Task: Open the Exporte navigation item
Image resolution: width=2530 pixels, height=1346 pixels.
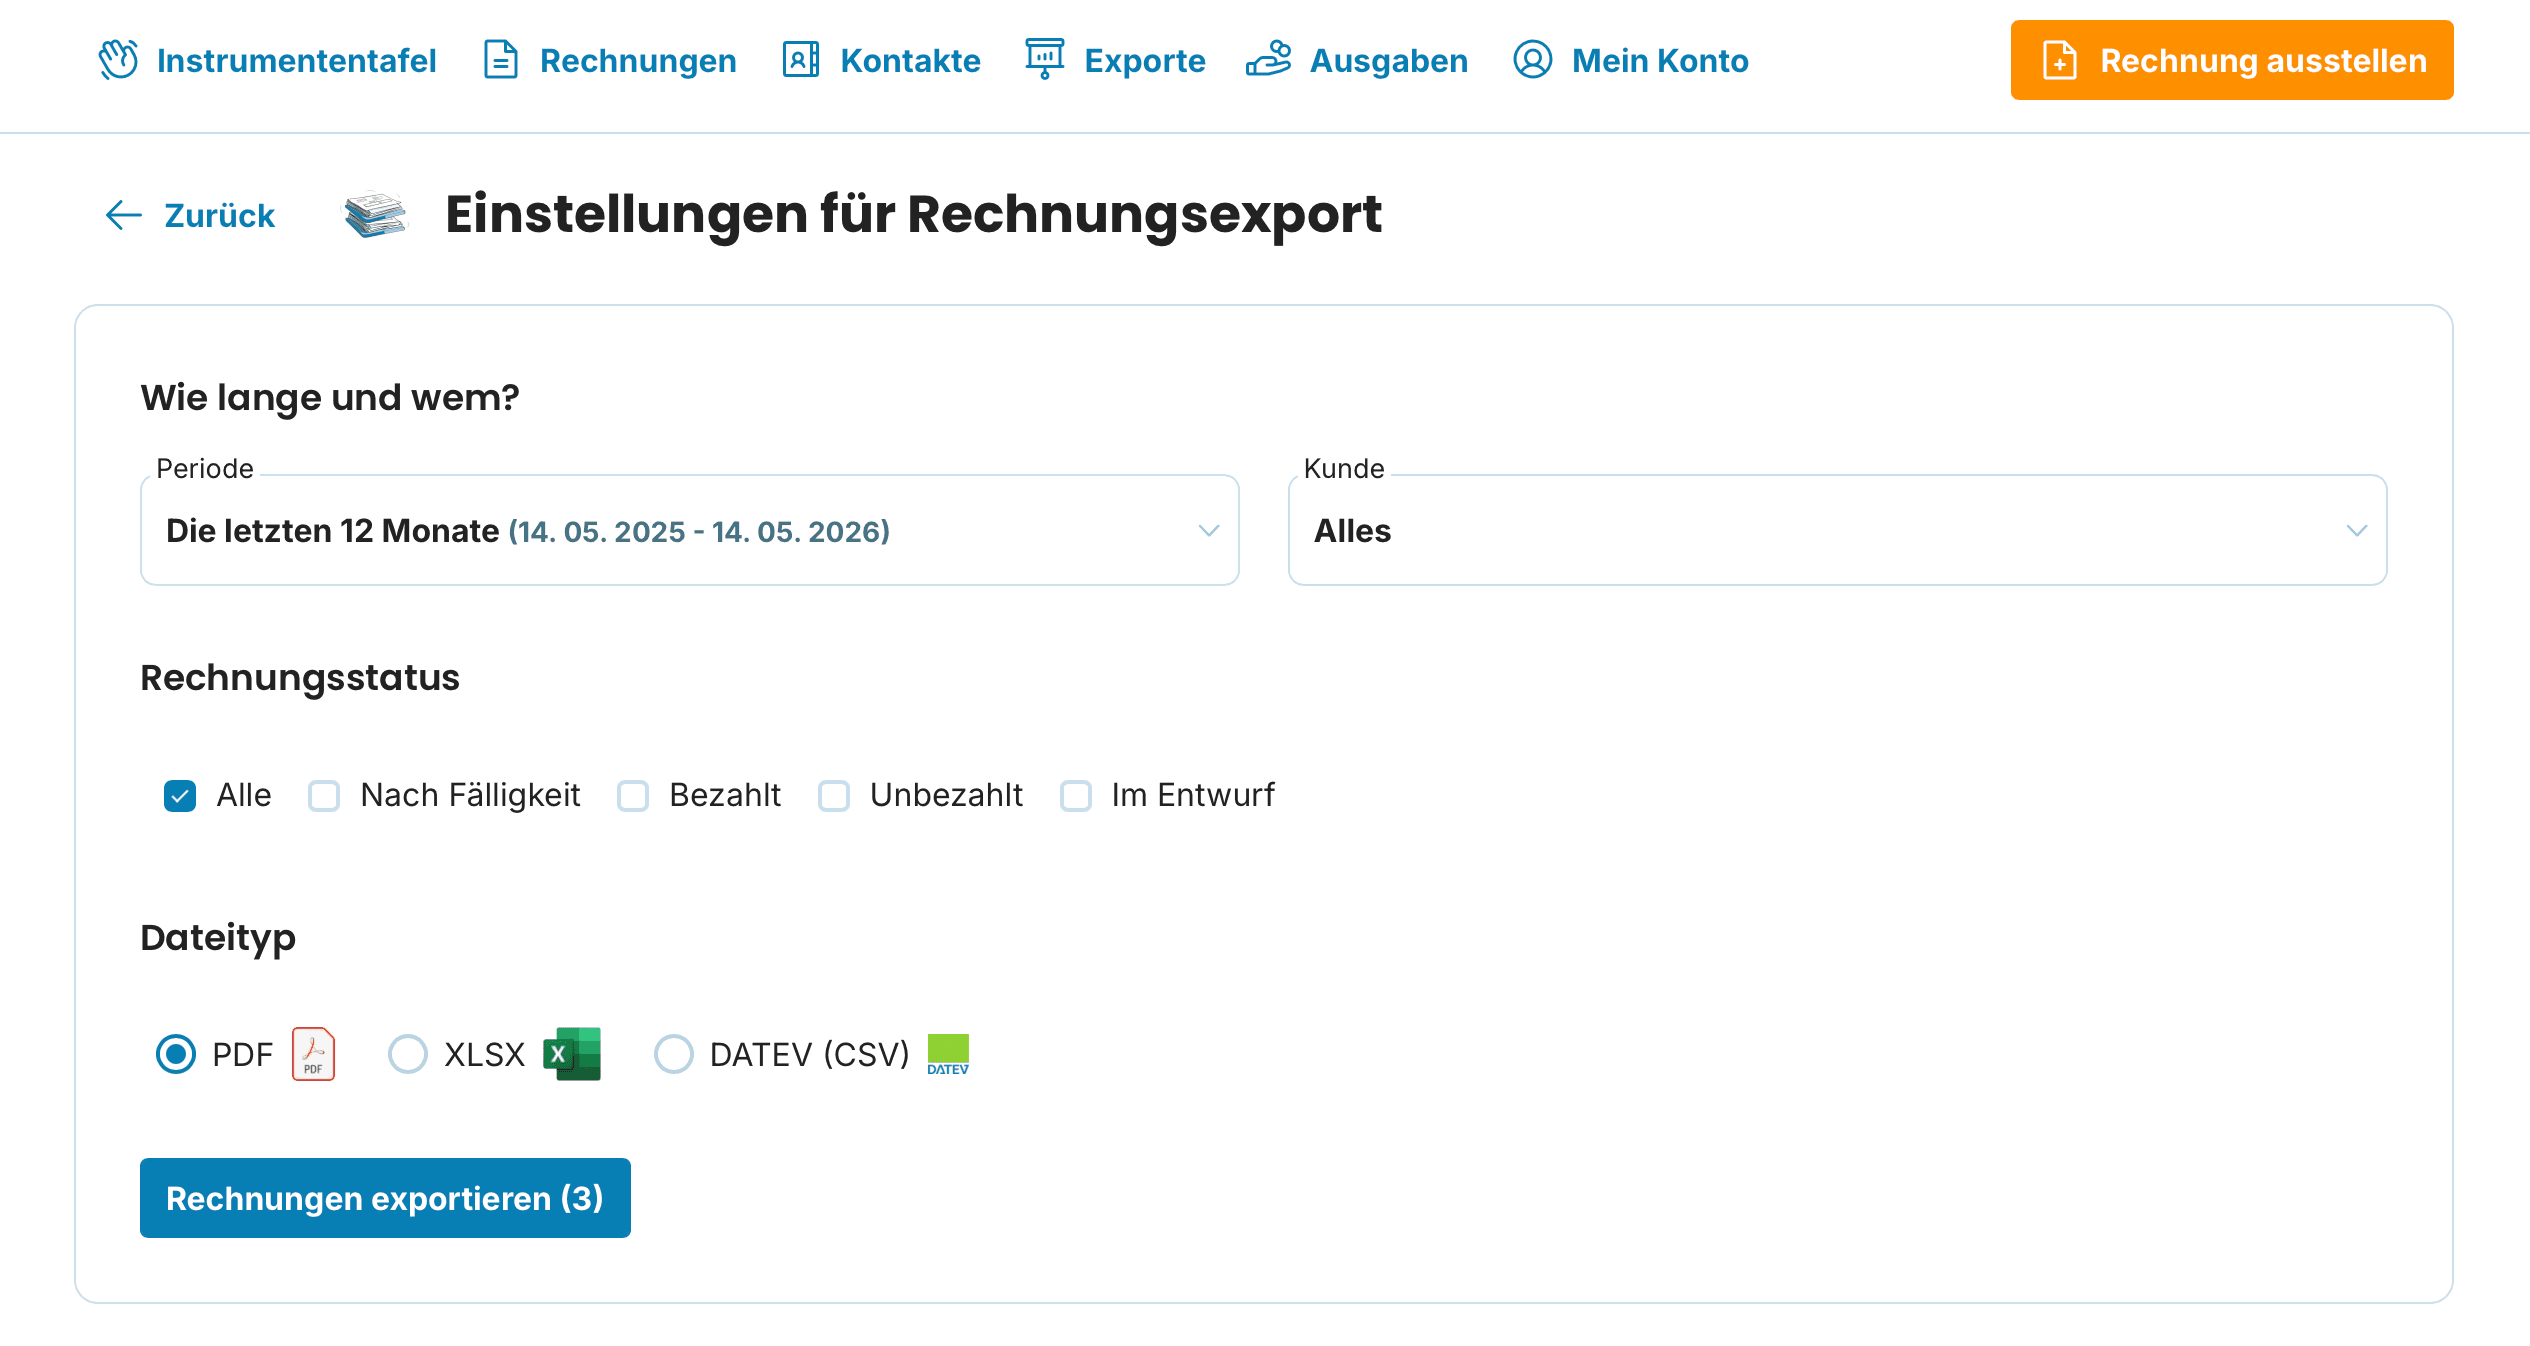Action: [x=1115, y=60]
